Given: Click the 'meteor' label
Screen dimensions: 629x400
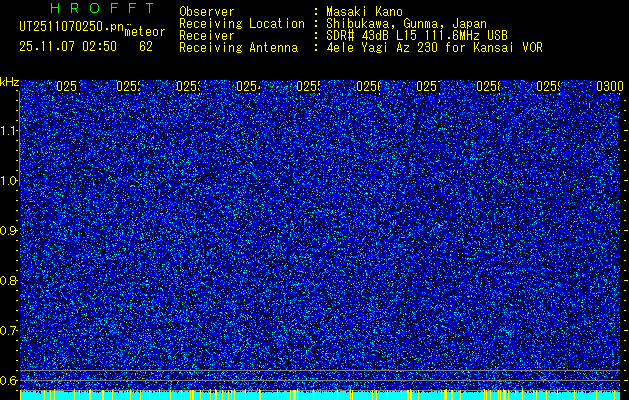Looking at the screenshot, I should [x=145, y=32].
